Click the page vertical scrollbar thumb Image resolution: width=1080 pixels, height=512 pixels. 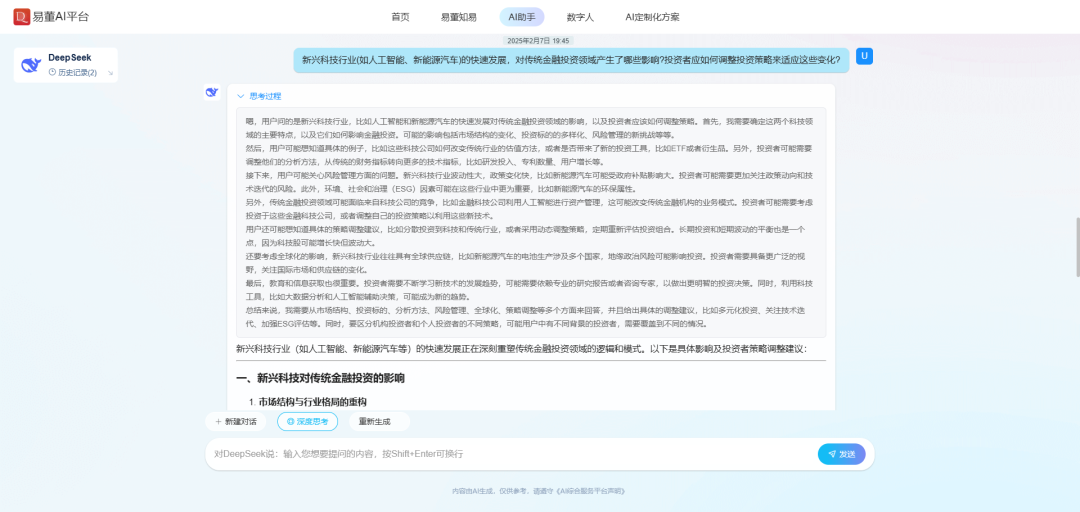tap(1077, 247)
